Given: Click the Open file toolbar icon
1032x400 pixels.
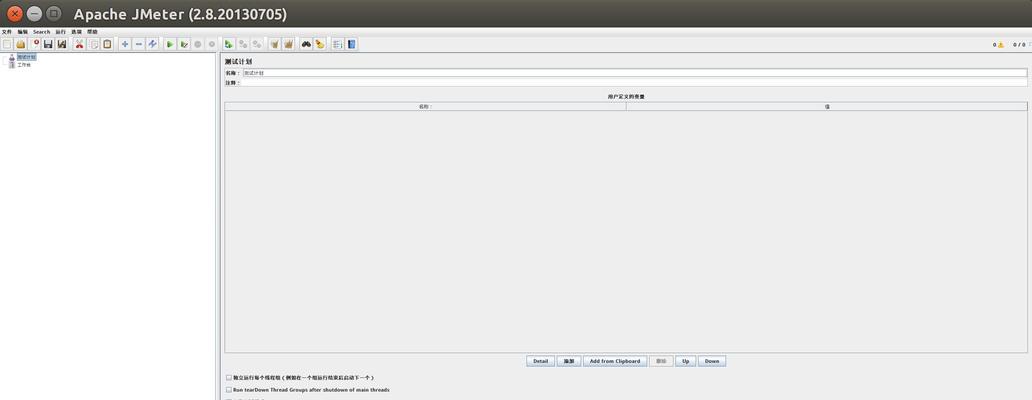Looking at the screenshot, I should pyautogui.click(x=20, y=44).
